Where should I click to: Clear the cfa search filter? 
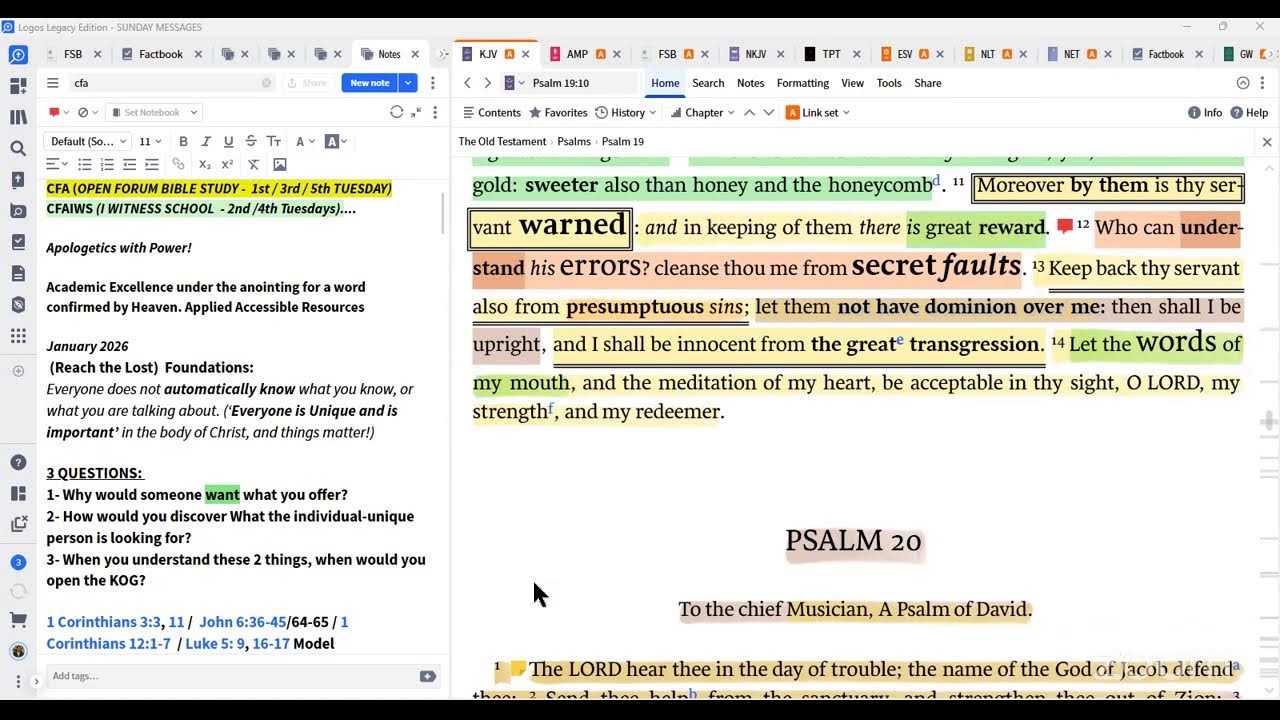tap(267, 83)
